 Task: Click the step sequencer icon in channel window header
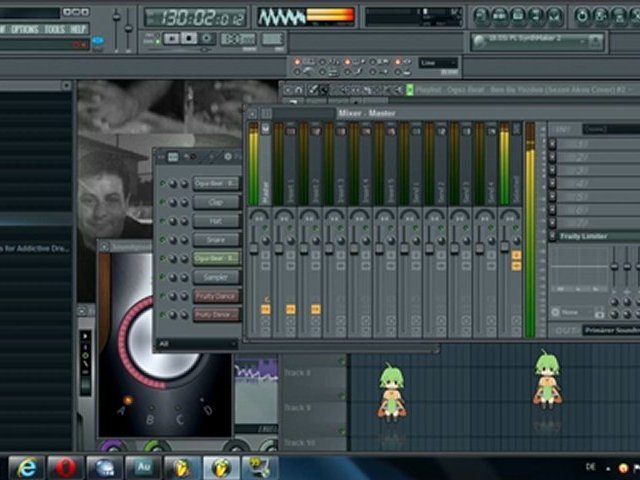tap(172, 157)
